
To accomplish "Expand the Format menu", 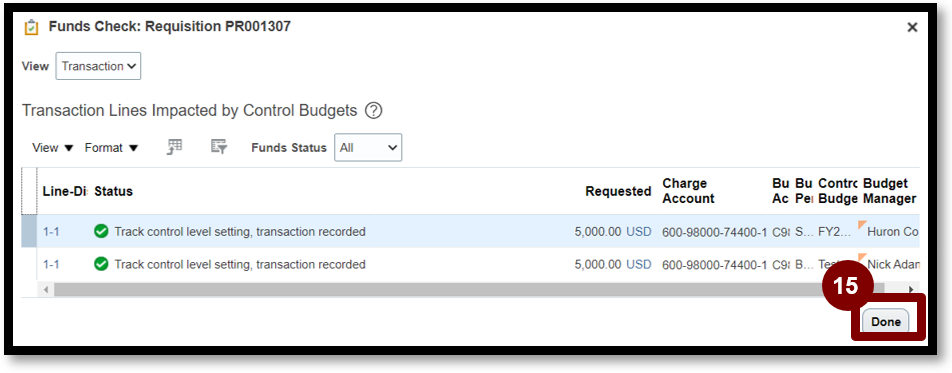I will (112, 148).
